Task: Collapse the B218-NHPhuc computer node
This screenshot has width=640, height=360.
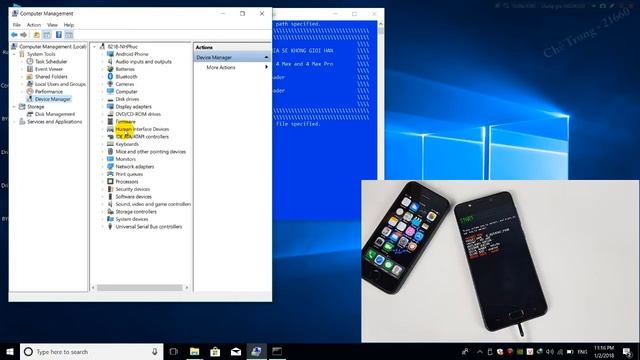Action: (95, 47)
